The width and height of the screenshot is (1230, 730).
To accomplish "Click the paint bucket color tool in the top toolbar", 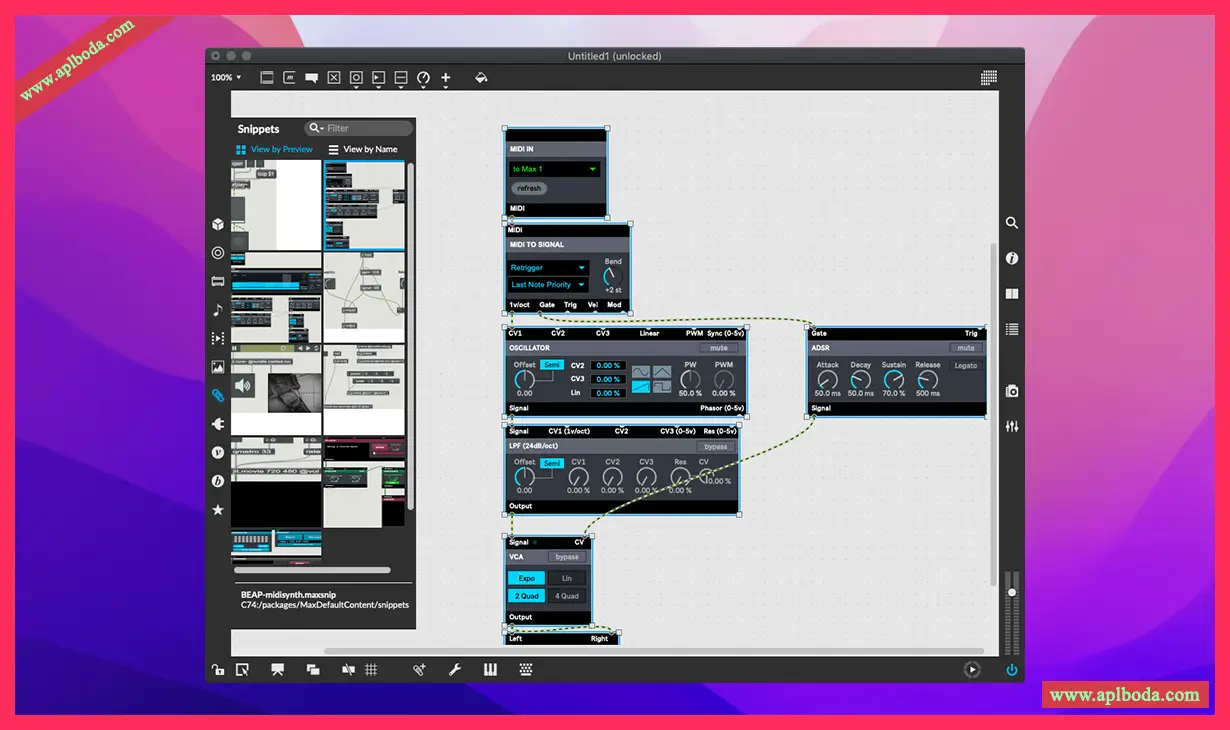I will click(x=481, y=78).
